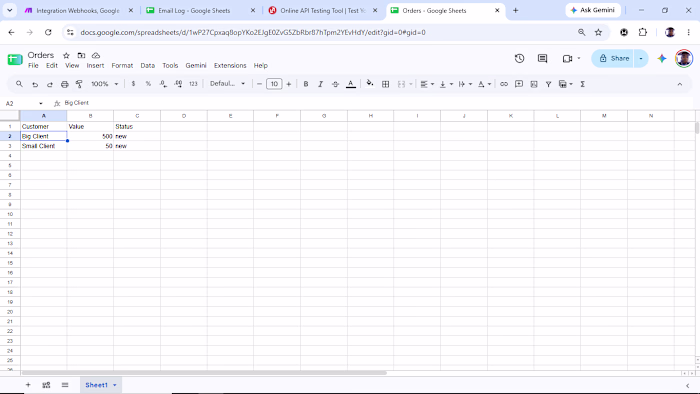
Task: Toggle bold formatting
Action: click(x=306, y=84)
